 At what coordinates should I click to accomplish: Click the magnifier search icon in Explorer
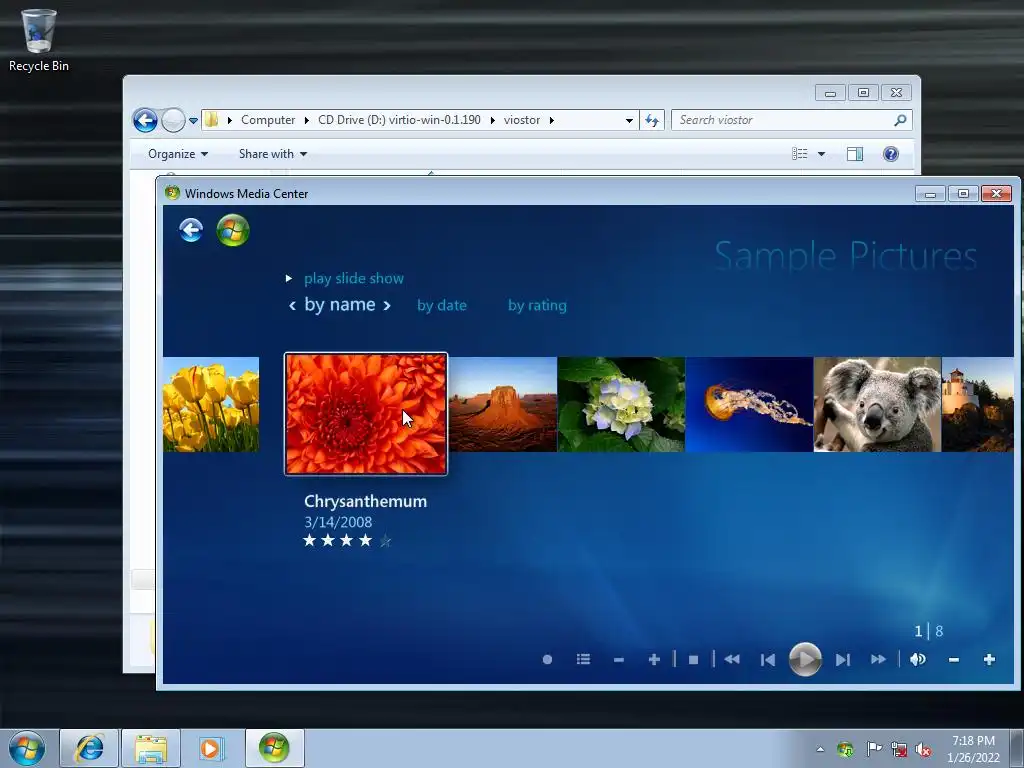[x=901, y=120]
